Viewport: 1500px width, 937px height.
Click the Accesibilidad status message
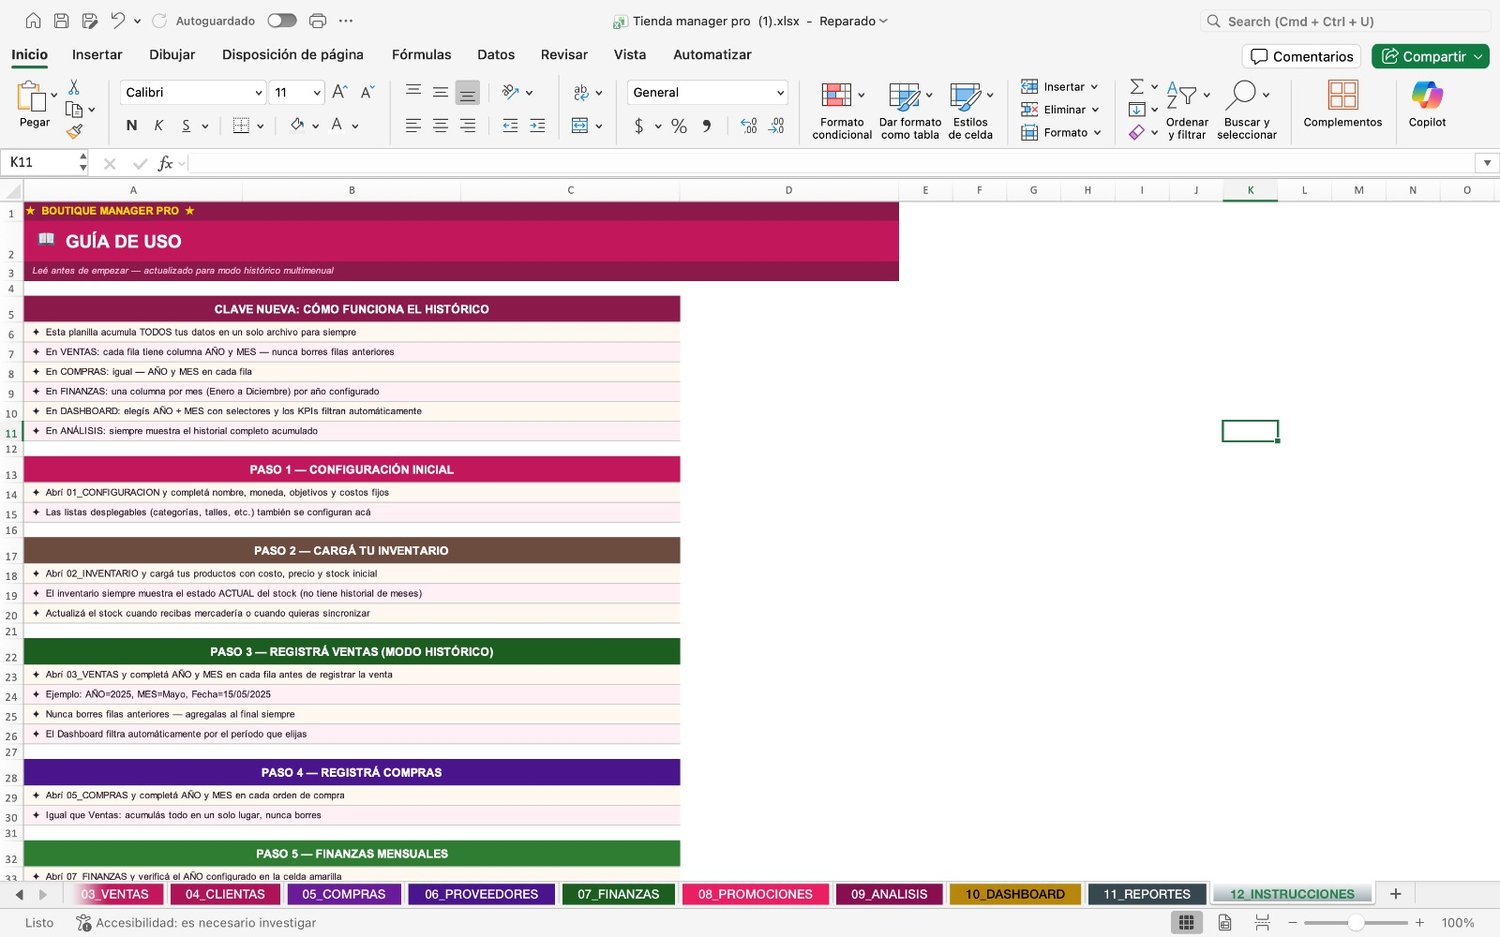[x=196, y=923]
